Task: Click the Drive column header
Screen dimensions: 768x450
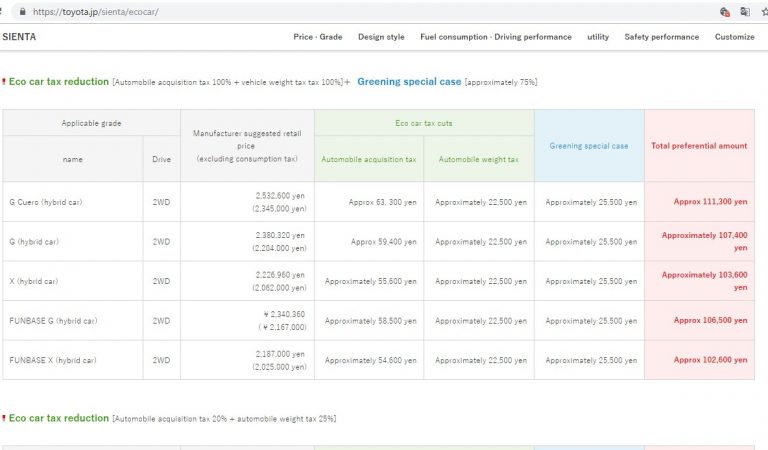Action: (x=162, y=159)
